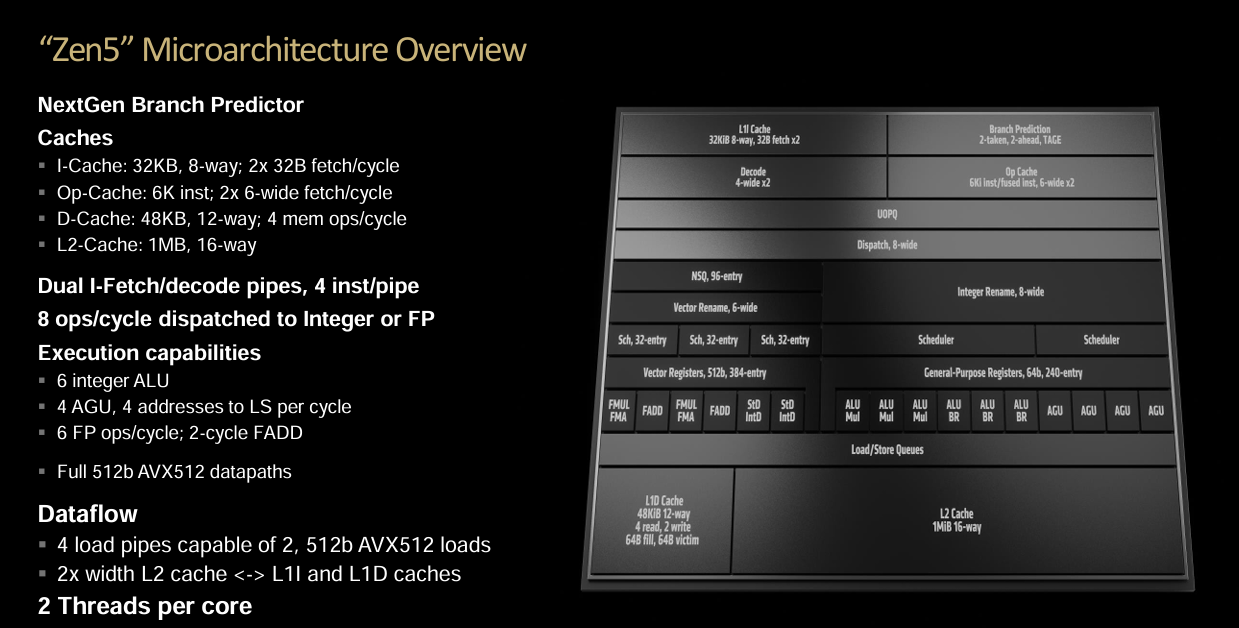Screen dimensions: 1239x628
Task: Click the "Zen5" Microarchitecture Overview title
Action: 282,50
